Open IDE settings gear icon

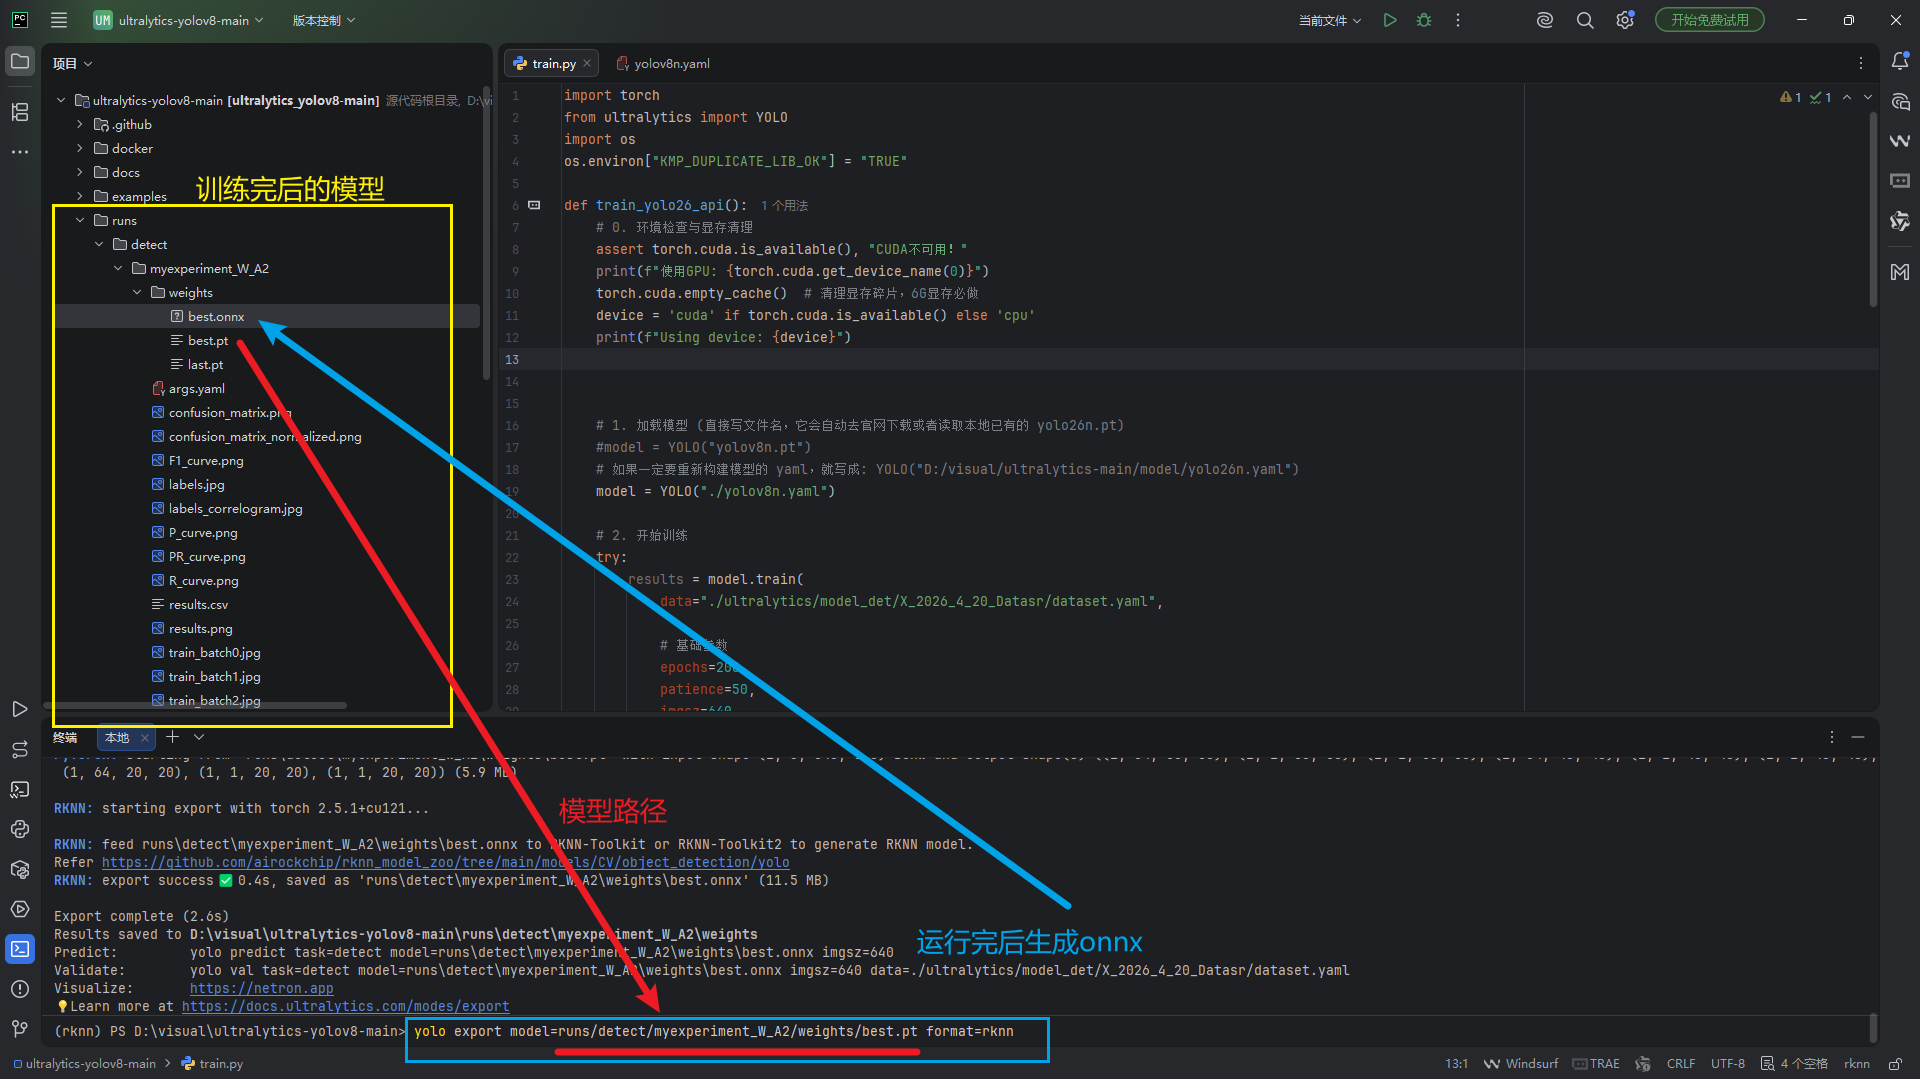1625,20
